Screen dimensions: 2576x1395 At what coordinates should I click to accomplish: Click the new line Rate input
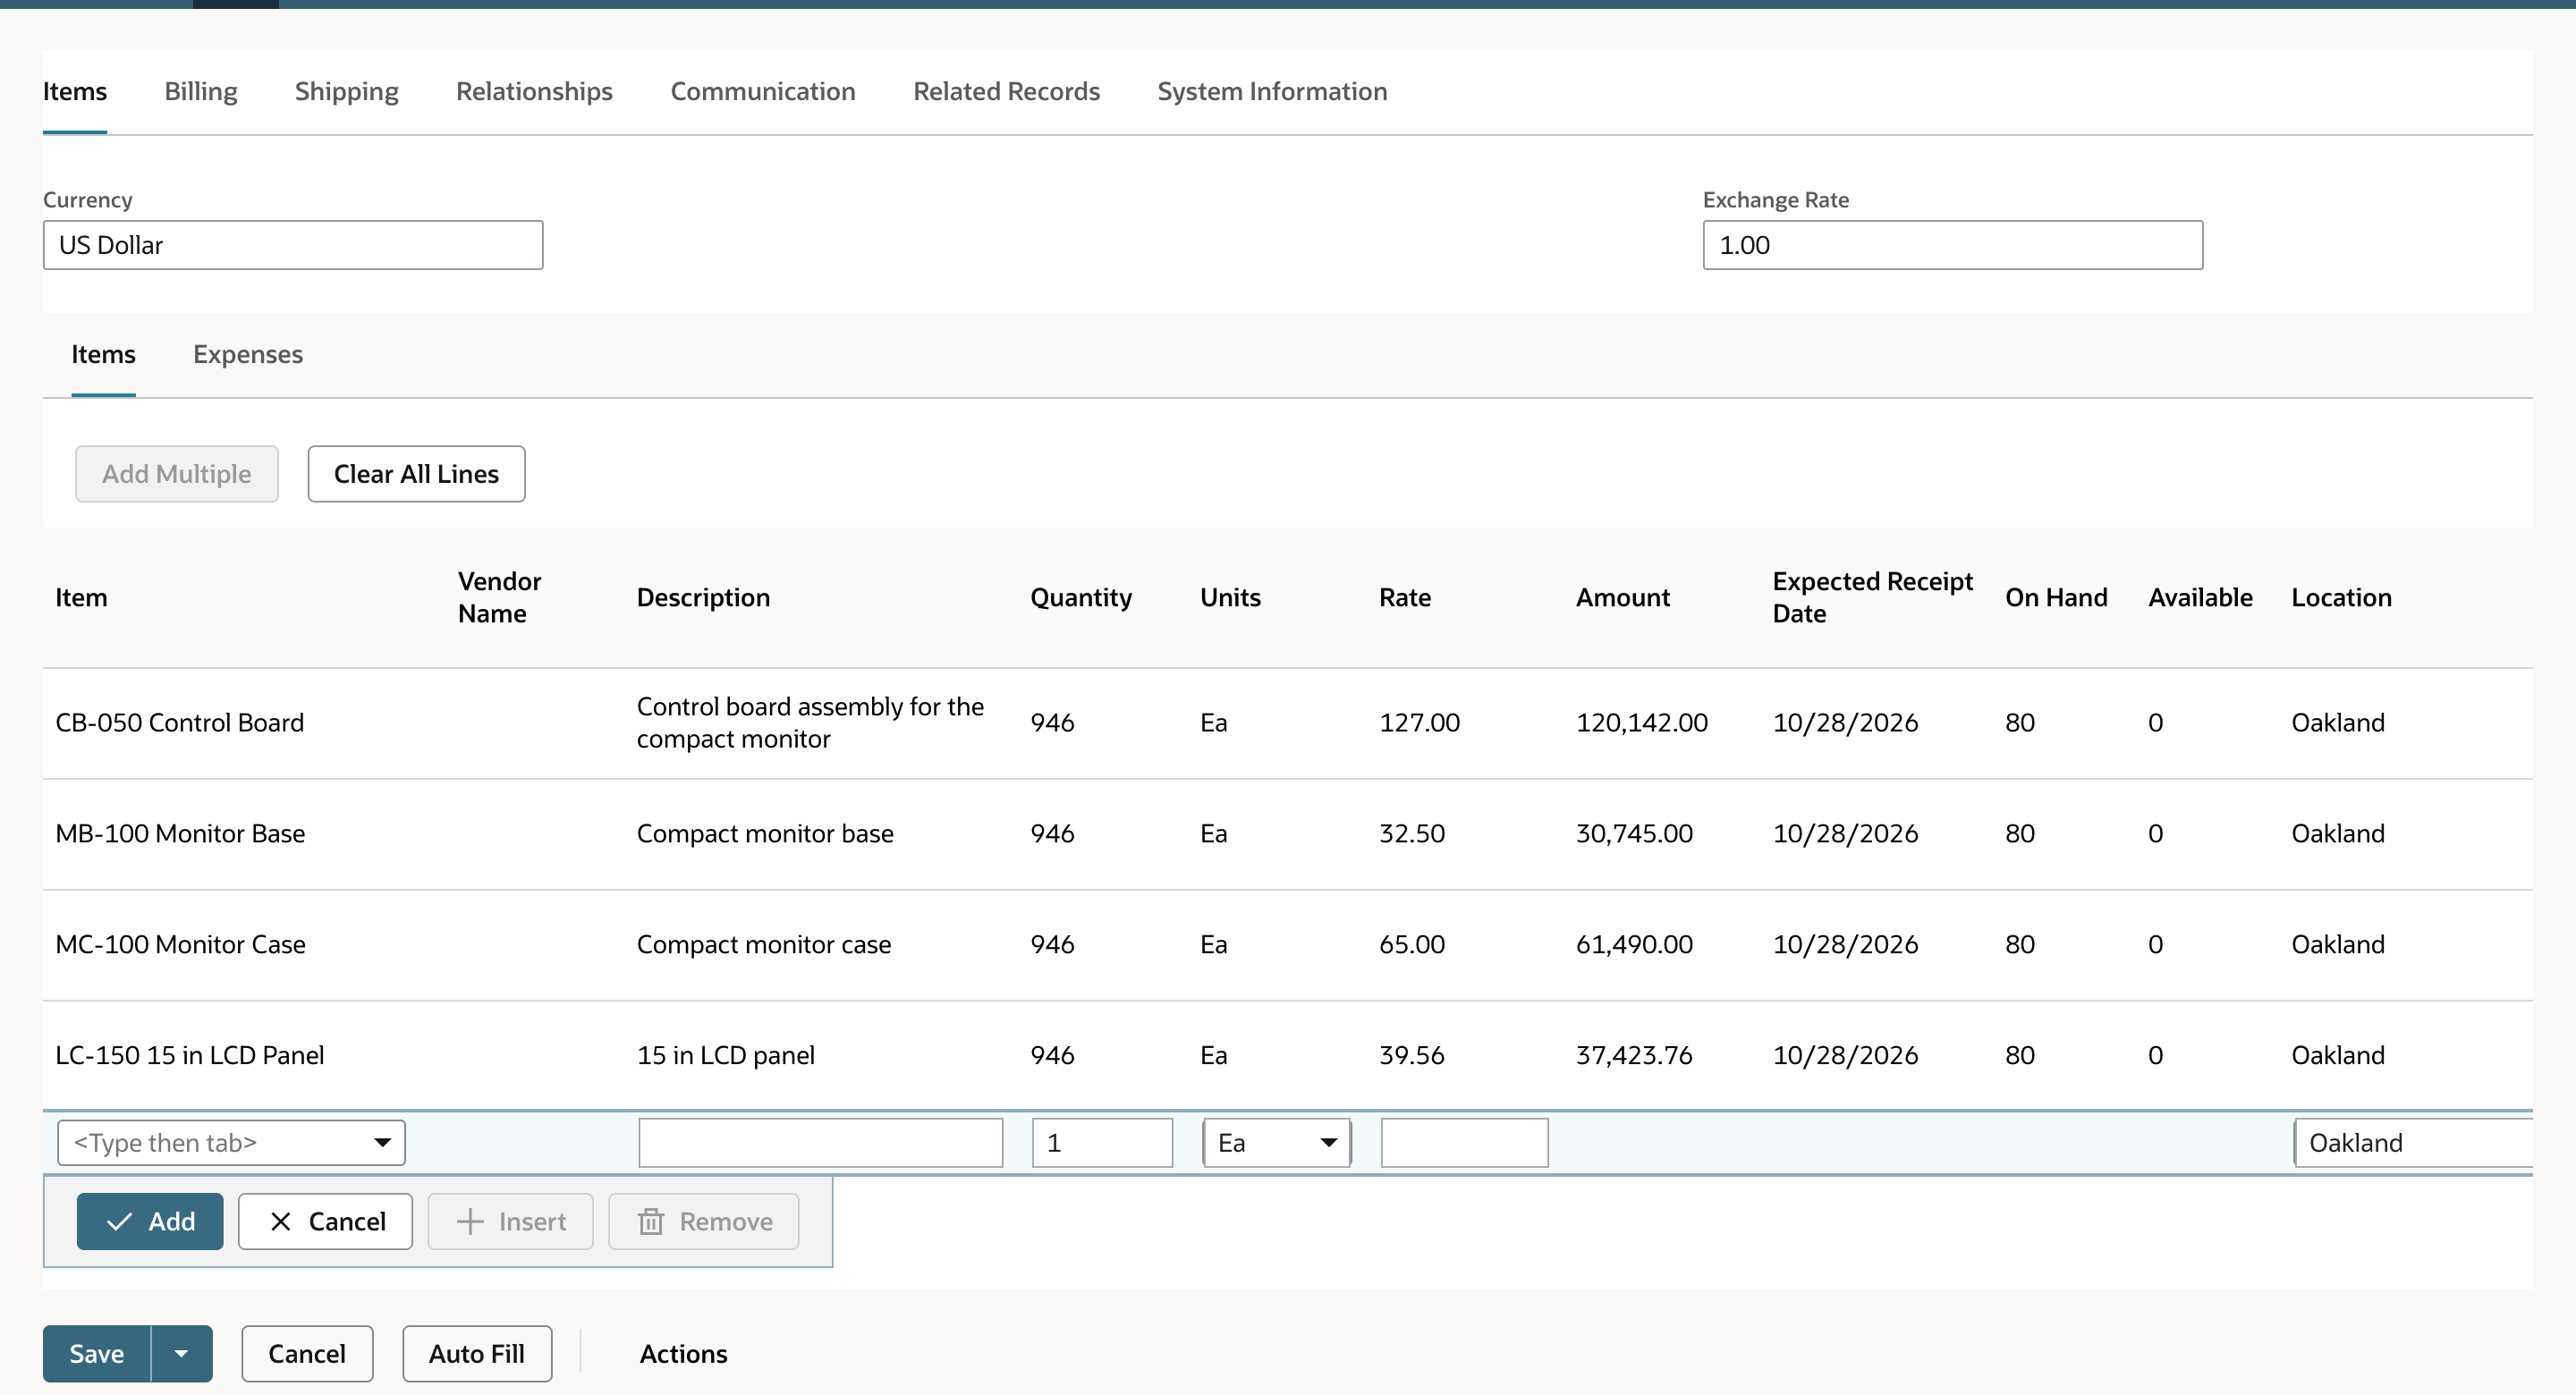[1464, 1143]
